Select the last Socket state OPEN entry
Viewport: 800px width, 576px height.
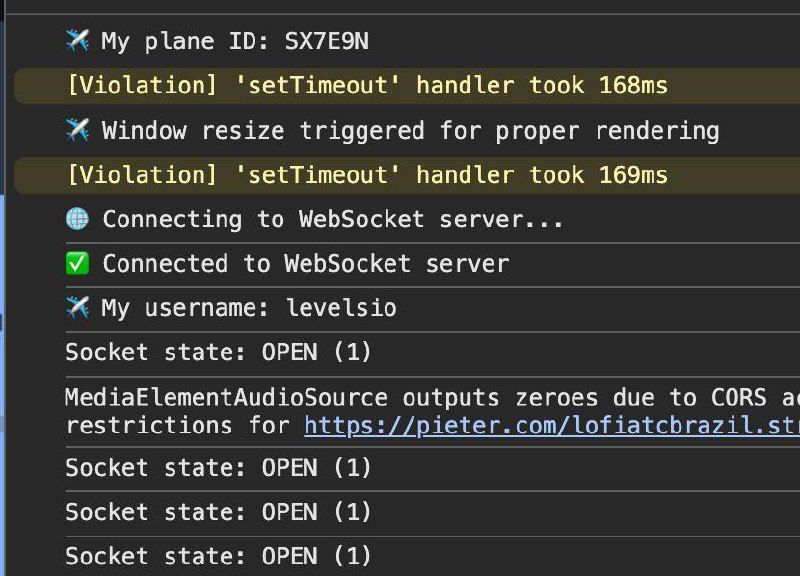(x=218, y=556)
